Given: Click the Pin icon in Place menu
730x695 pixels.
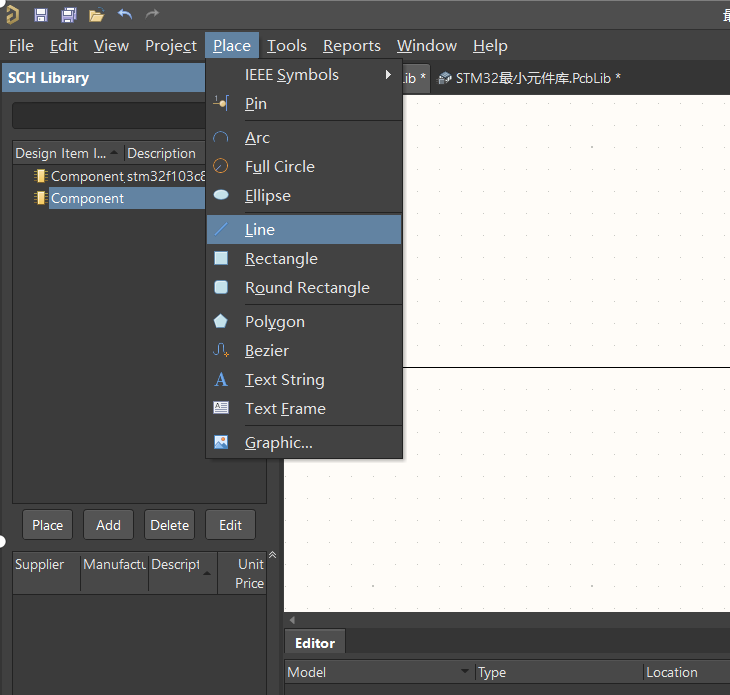Looking at the screenshot, I should click(221, 103).
